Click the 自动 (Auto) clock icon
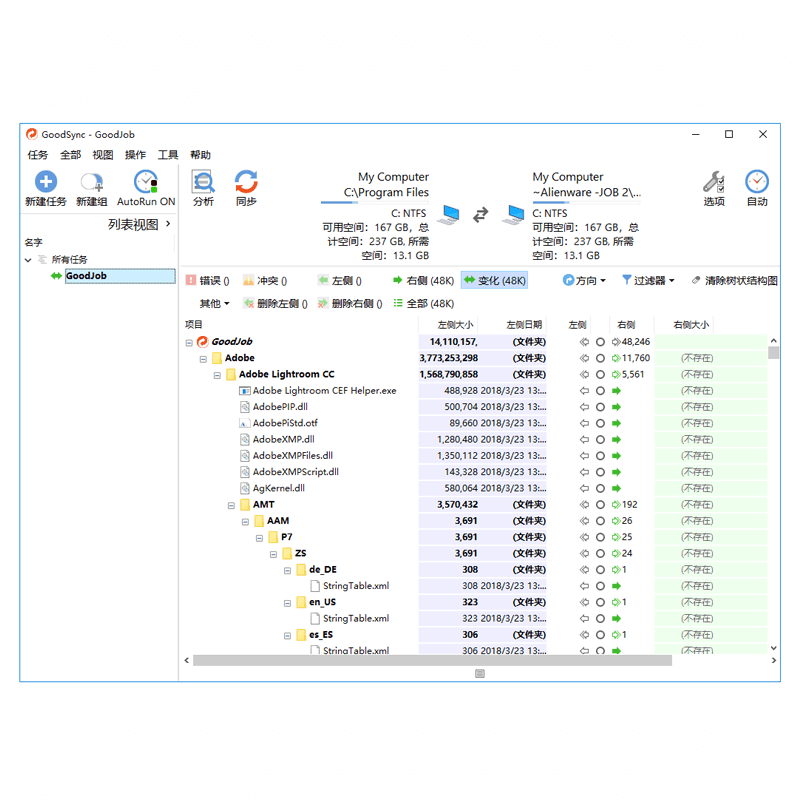This screenshot has width=800, height=800. coord(757,182)
